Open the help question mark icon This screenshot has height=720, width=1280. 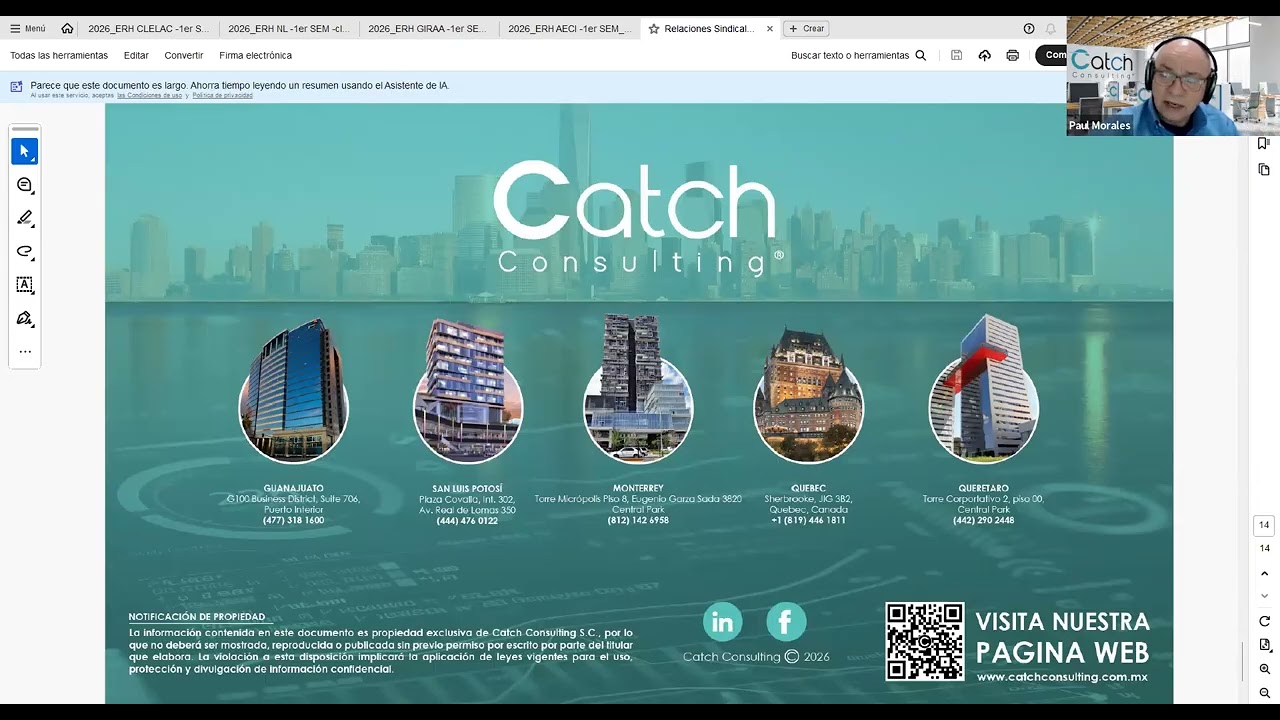point(1028,29)
